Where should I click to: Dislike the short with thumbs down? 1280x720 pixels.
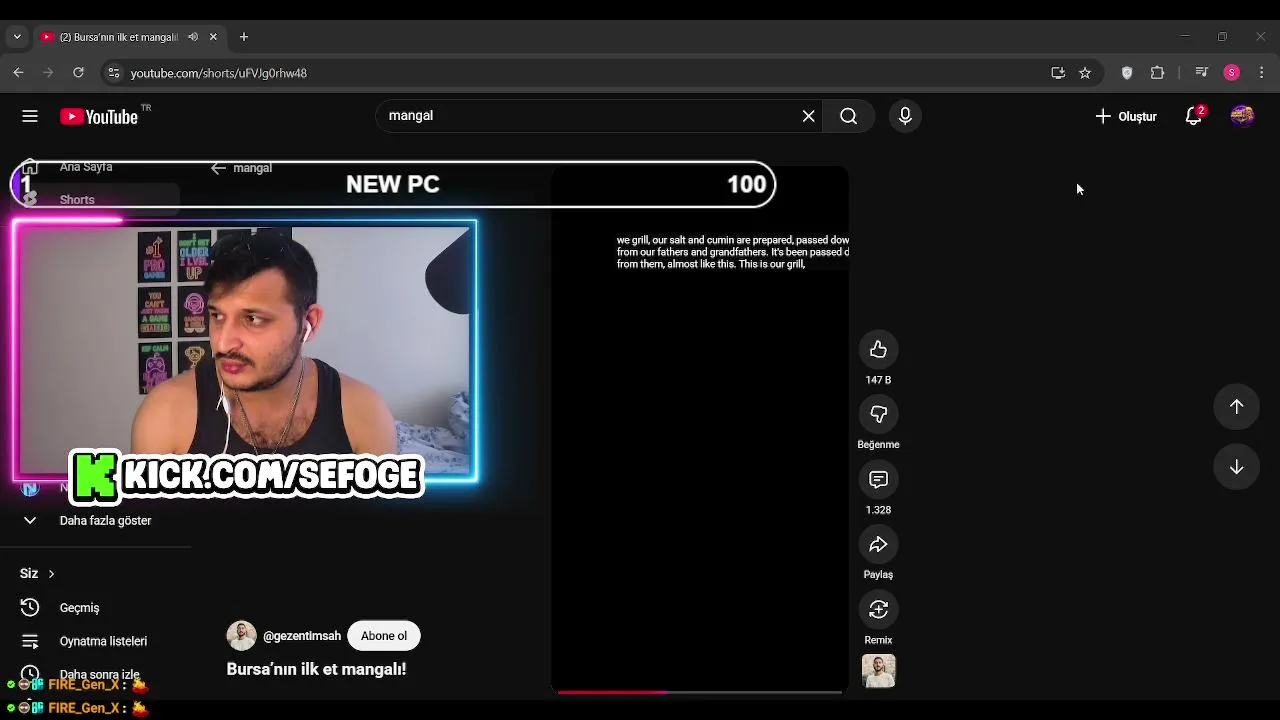(x=878, y=414)
